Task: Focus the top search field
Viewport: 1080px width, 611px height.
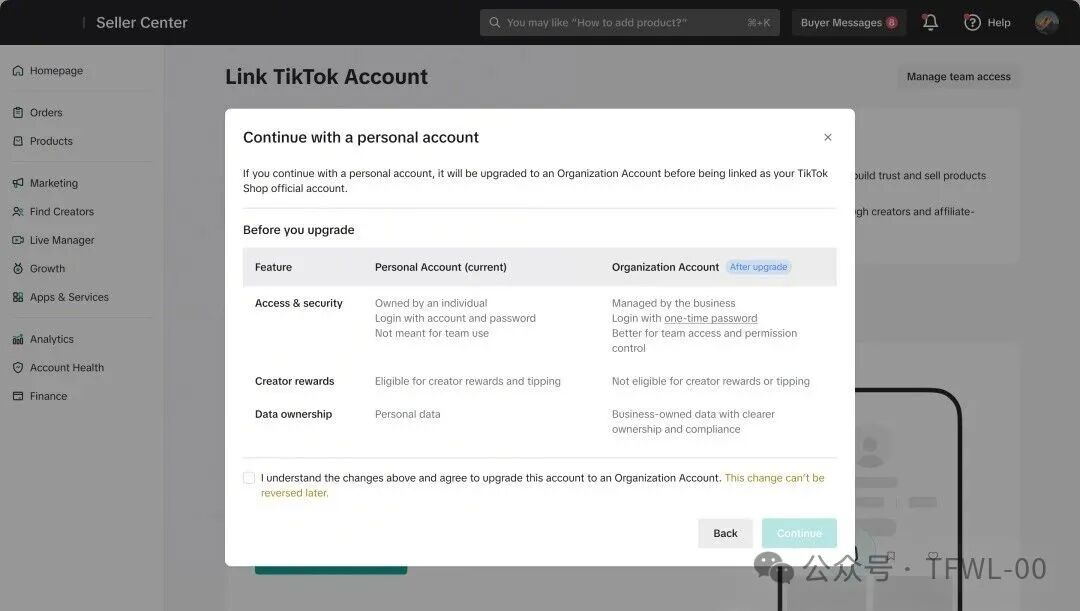Action: pyautogui.click(x=630, y=23)
